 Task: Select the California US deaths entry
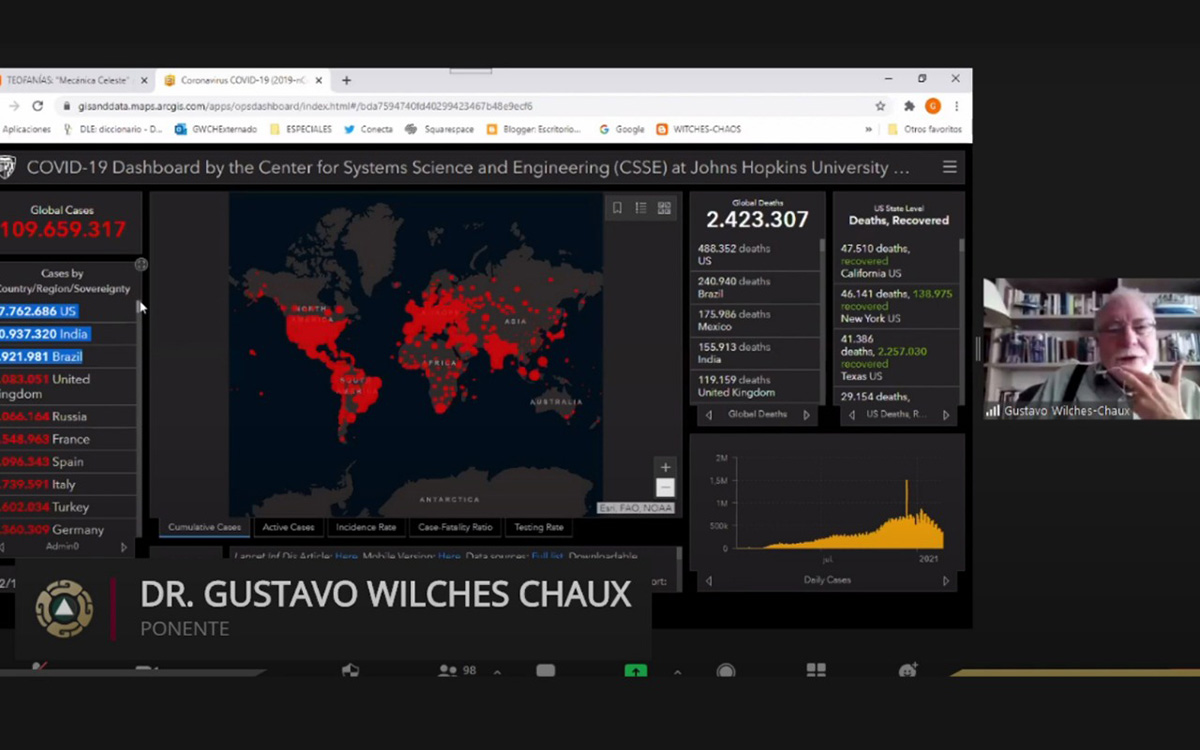pos(895,260)
